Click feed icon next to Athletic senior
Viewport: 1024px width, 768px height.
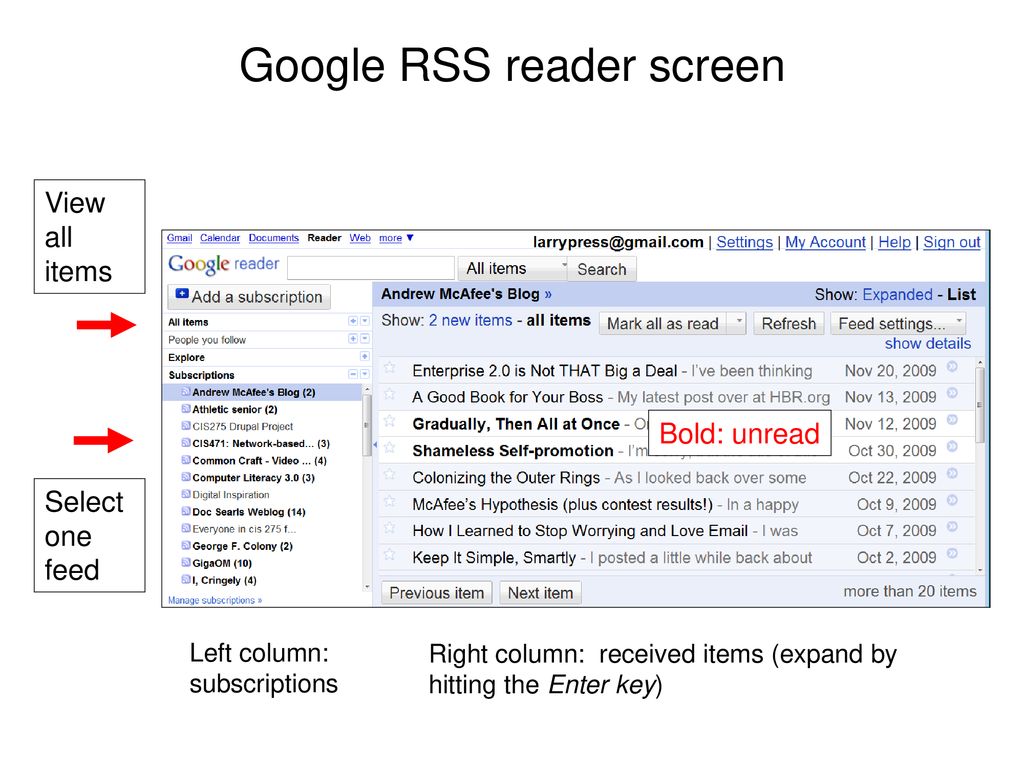[185, 409]
